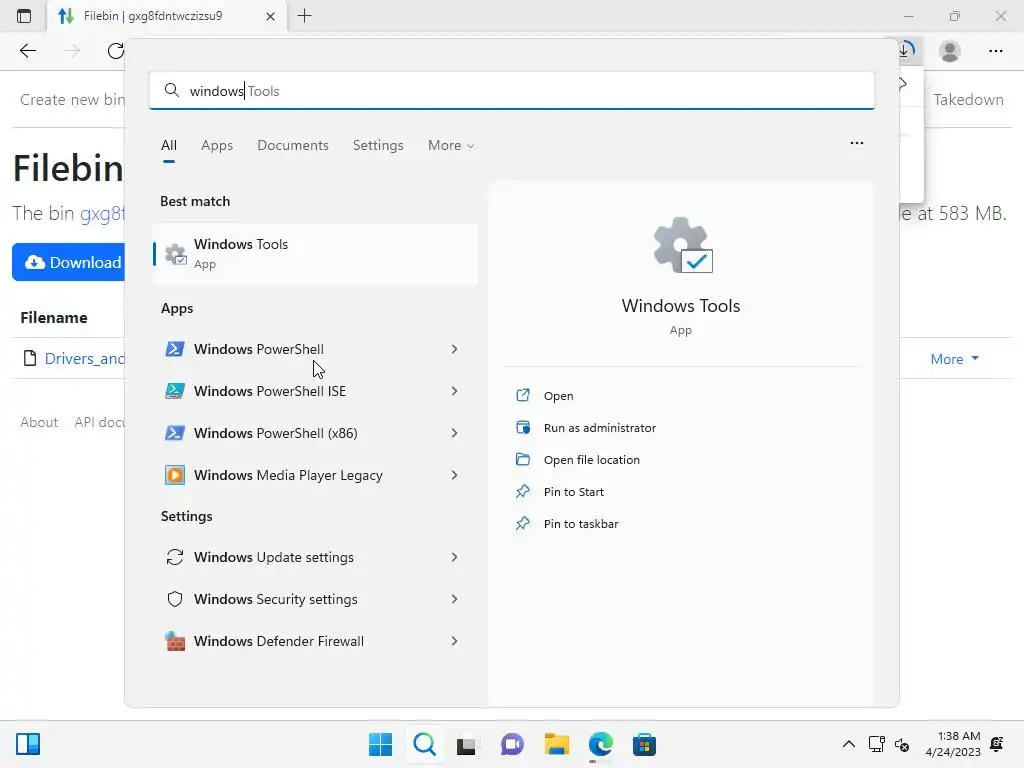Open Chat app from taskbar

[x=512, y=744]
